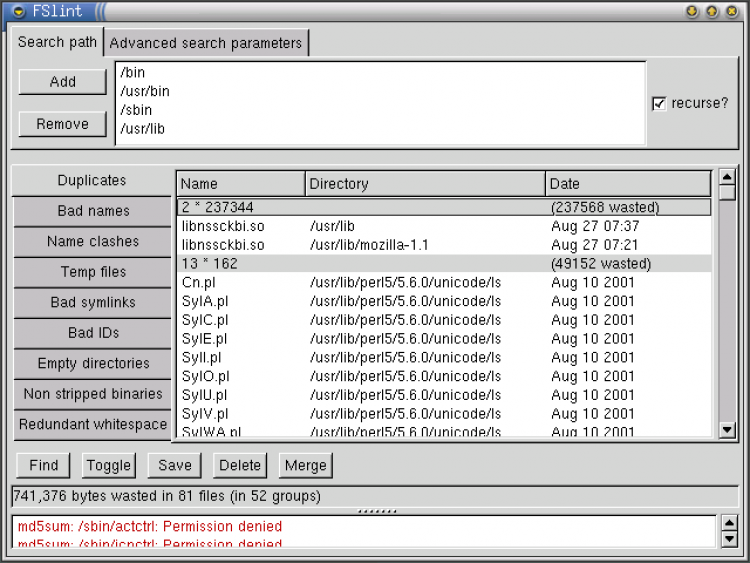Click the scroll up arrow of results list
Screen dimensions: 750x563
pos(727,177)
